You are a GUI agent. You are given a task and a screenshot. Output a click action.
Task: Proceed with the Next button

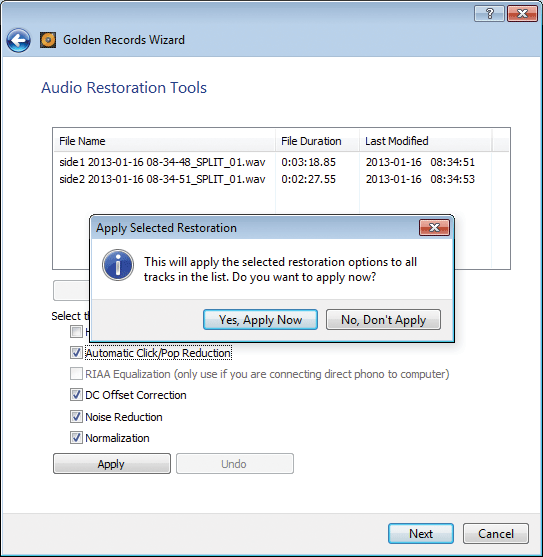(421, 533)
